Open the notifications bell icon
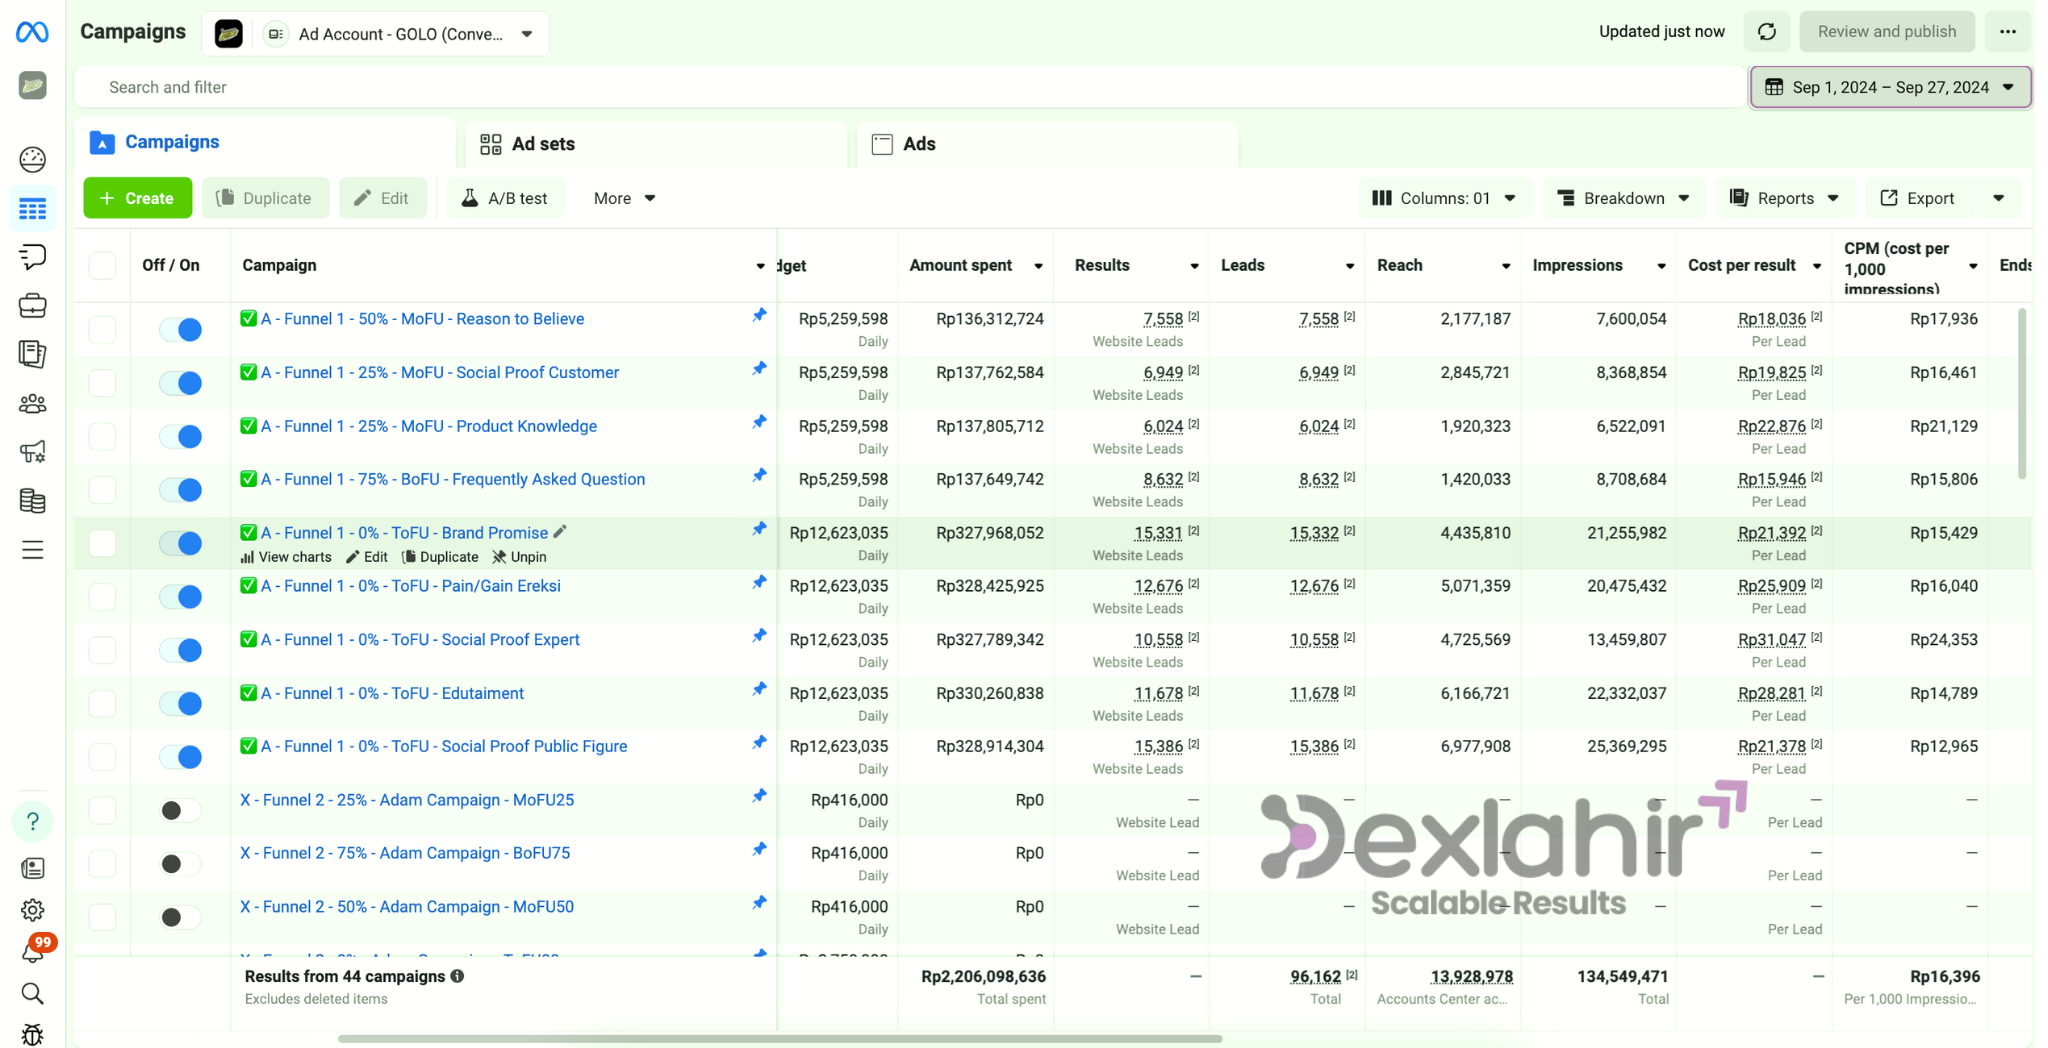The image size is (2048, 1048). pyautogui.click(x=32, y=952)
